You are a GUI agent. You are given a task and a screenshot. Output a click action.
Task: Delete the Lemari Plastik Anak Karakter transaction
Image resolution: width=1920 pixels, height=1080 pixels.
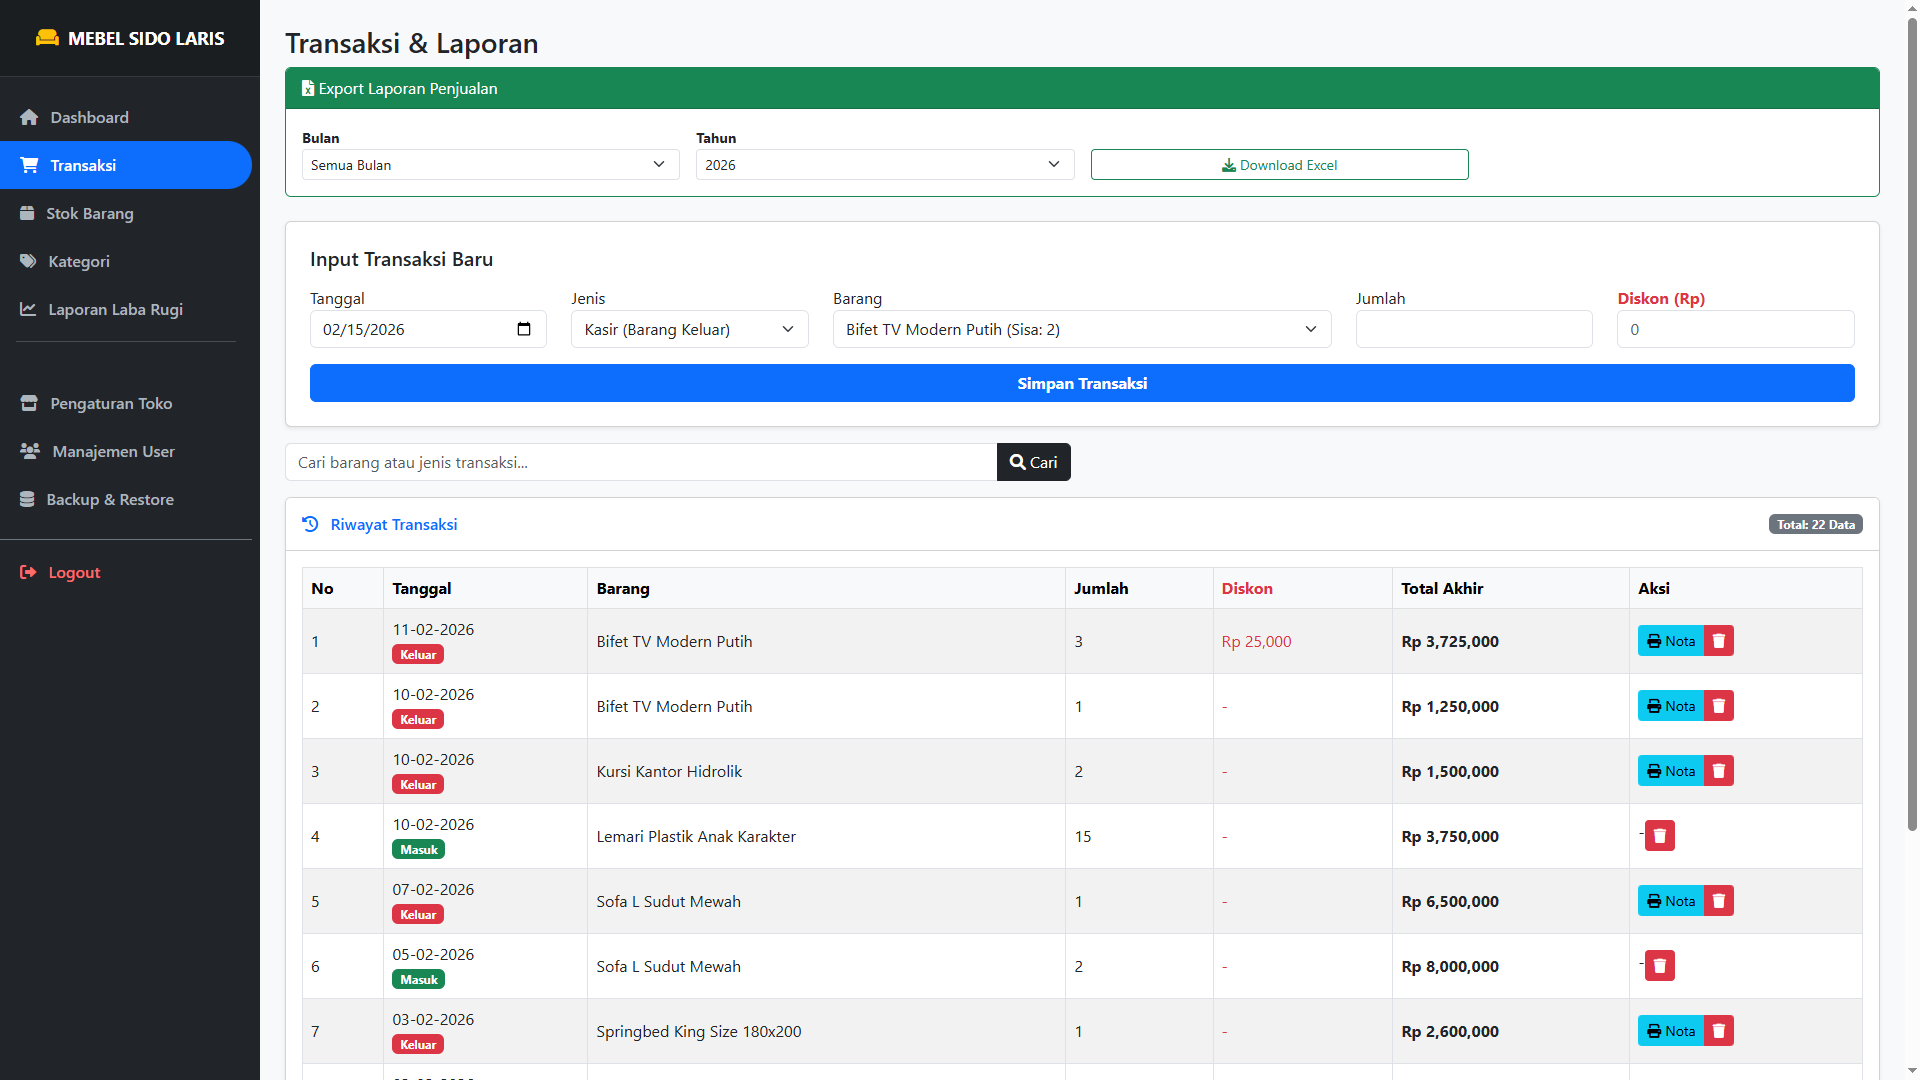1660,836
